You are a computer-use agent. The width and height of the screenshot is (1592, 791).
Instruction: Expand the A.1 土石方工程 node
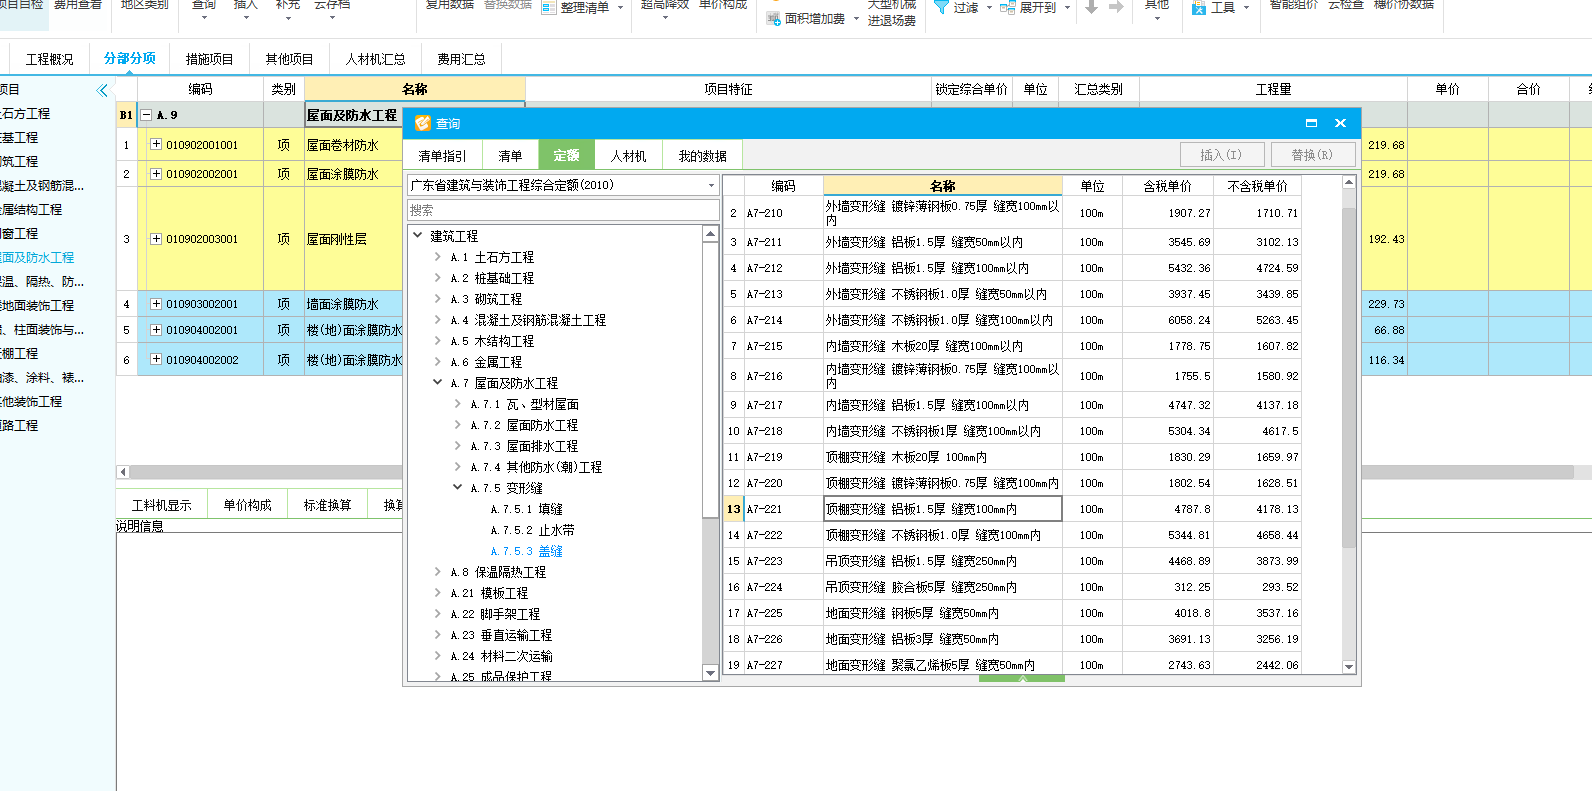438,257
